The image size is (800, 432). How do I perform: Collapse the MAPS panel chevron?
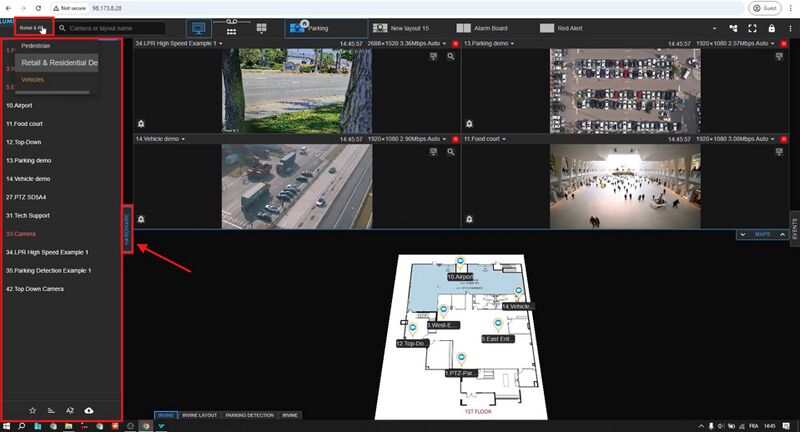pos(743,234)
